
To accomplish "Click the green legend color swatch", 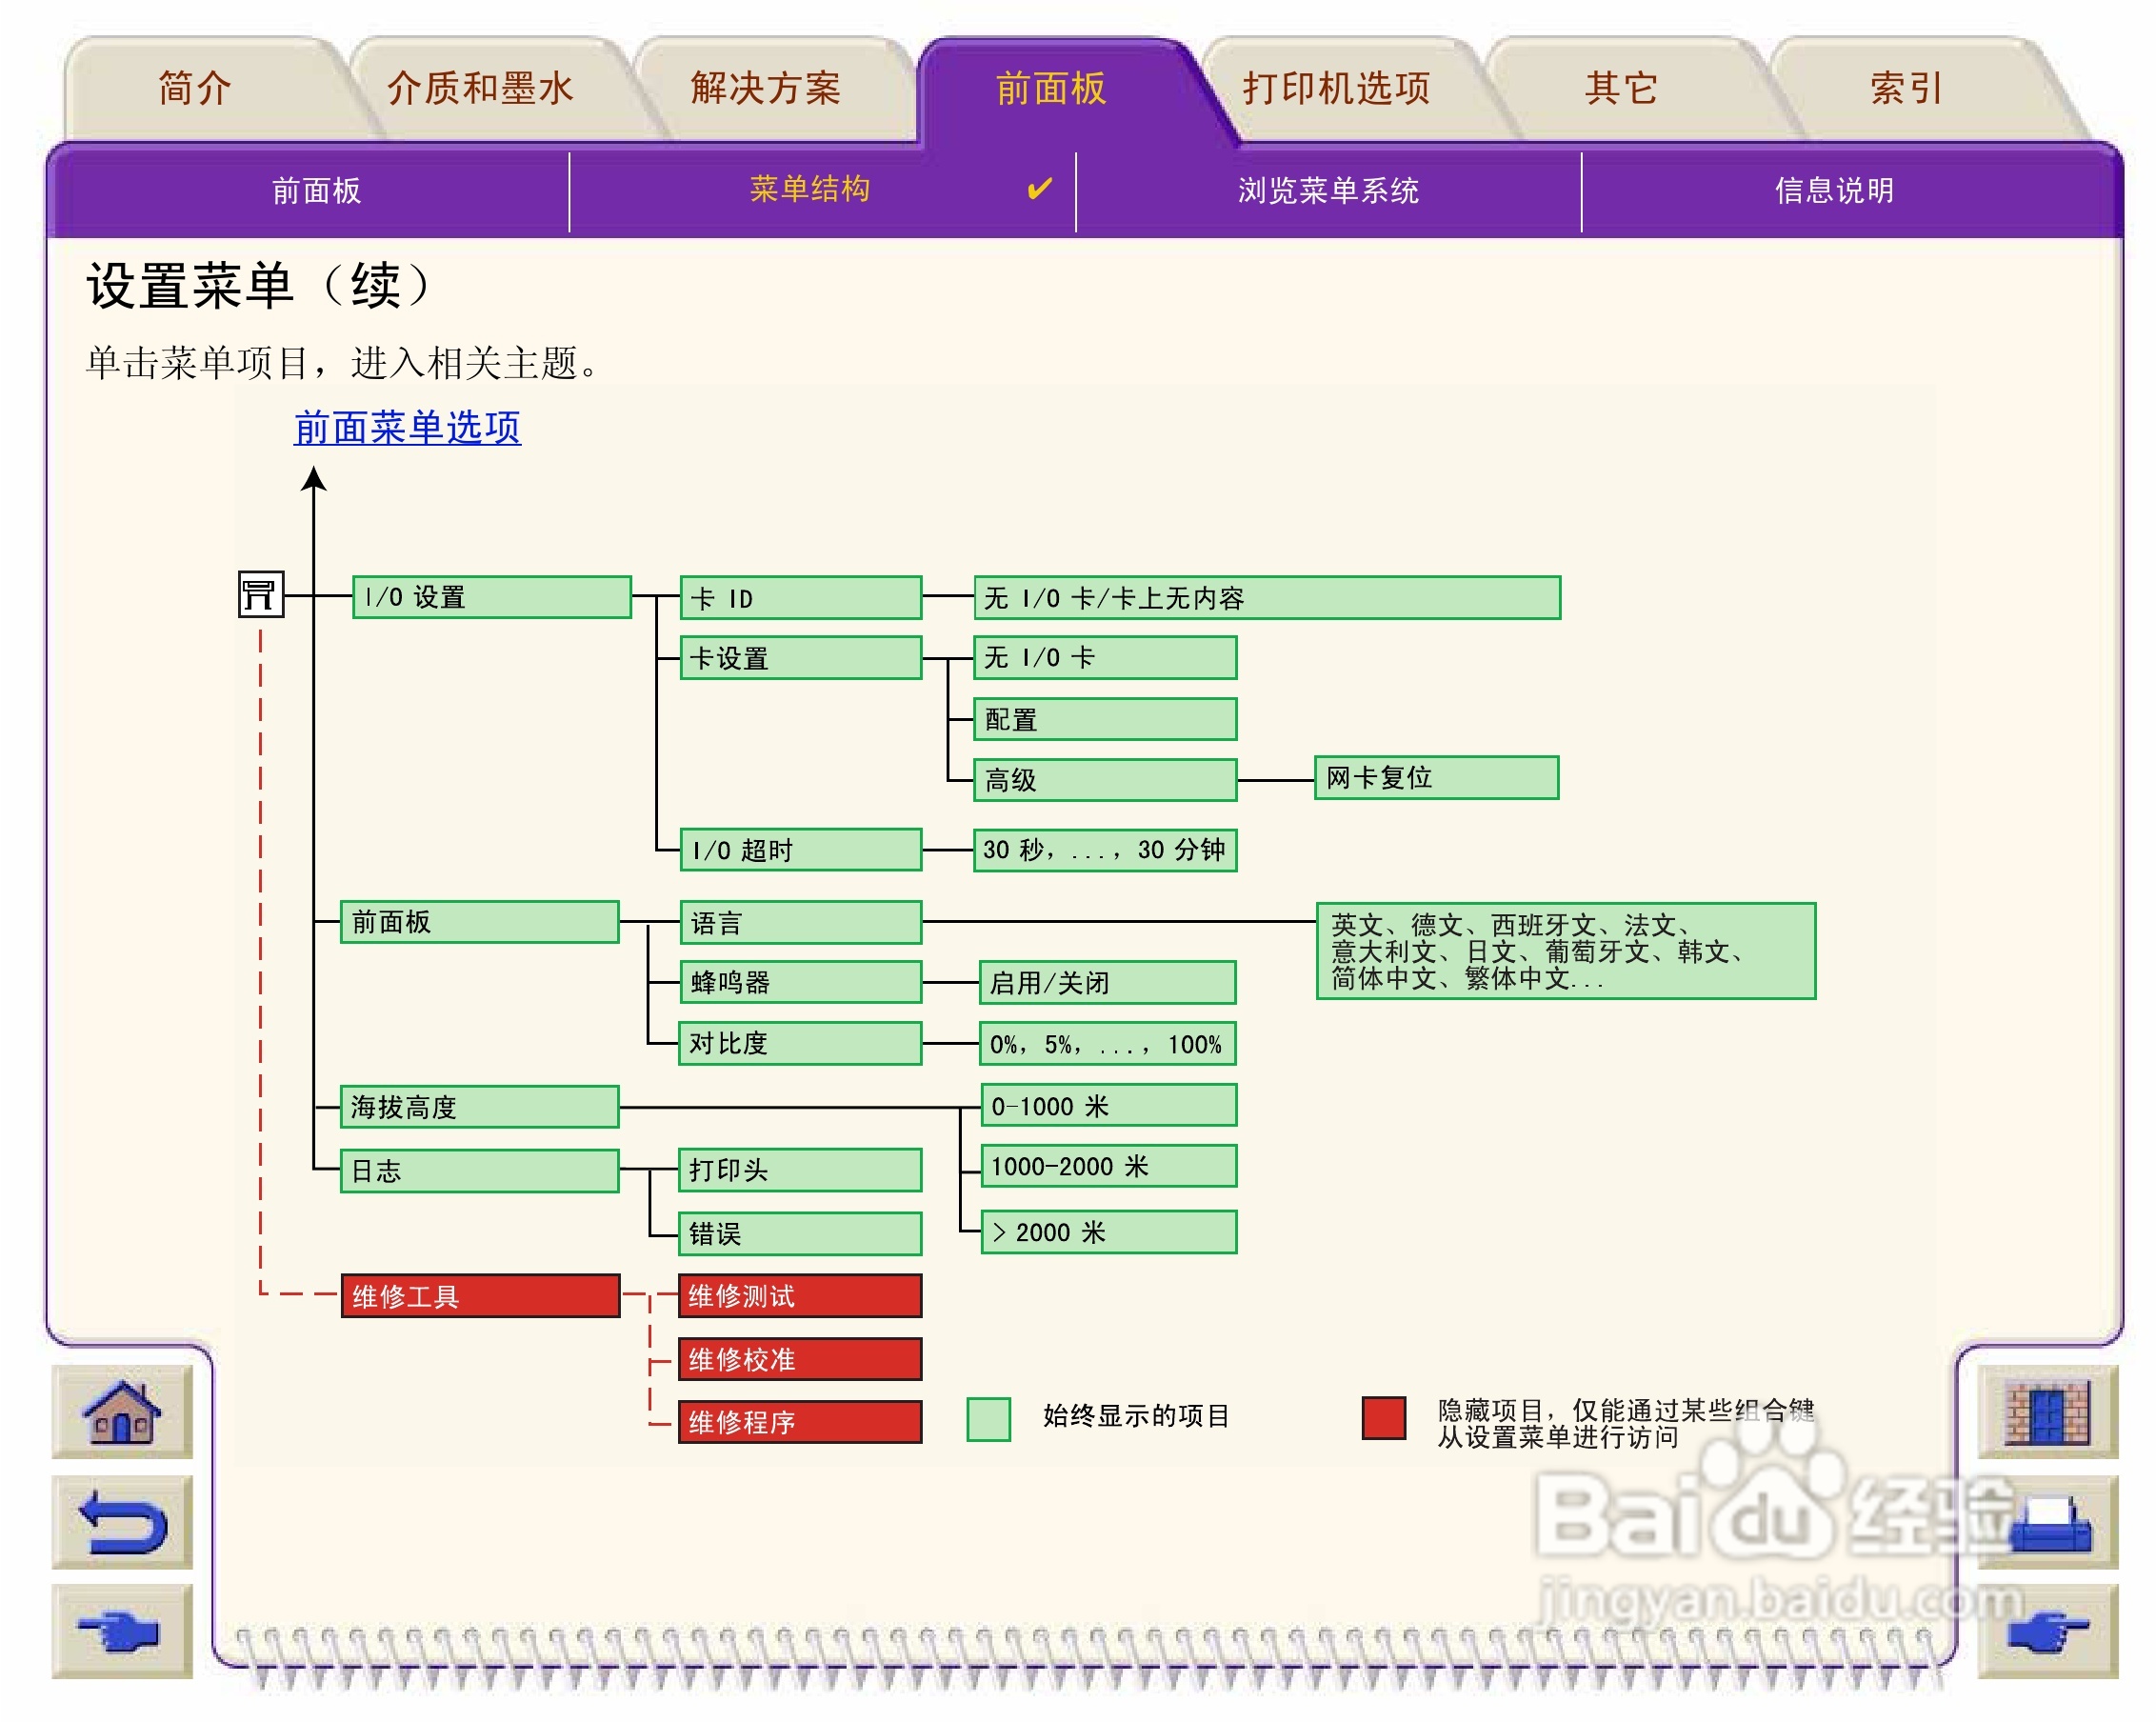I will tap(988, 1419).
